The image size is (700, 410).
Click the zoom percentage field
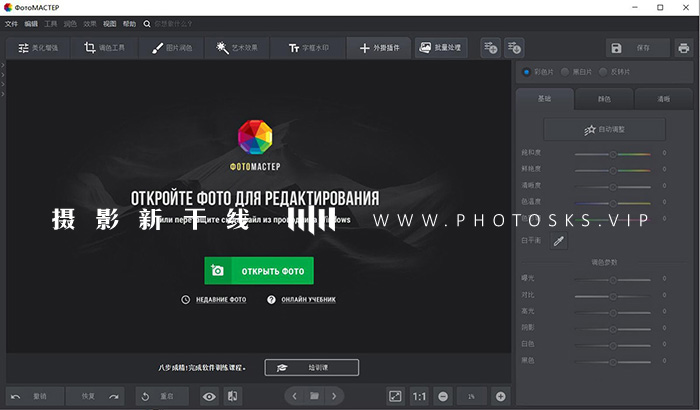point(471,397)
